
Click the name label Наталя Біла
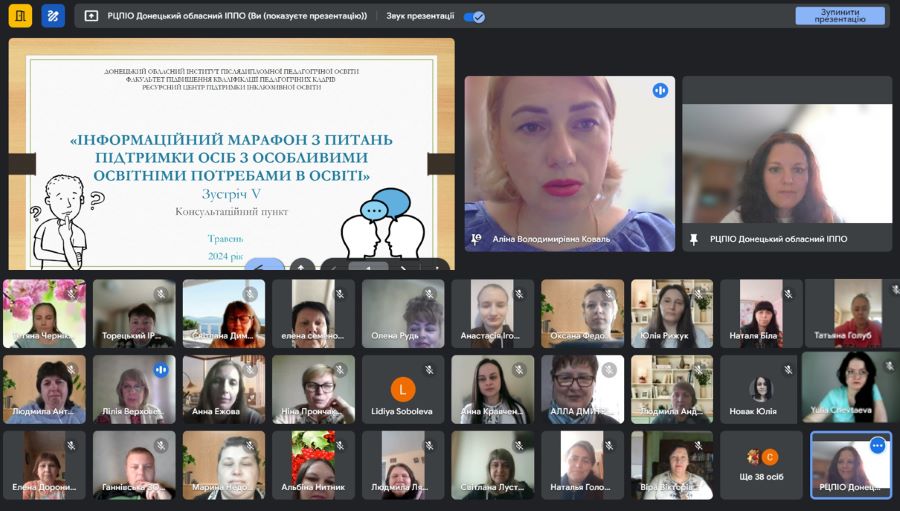[x=753, y=335]
